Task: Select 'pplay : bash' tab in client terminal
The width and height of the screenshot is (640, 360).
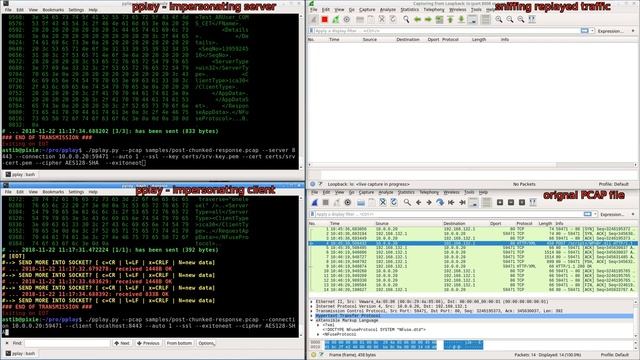Action: tap(20, 353)
